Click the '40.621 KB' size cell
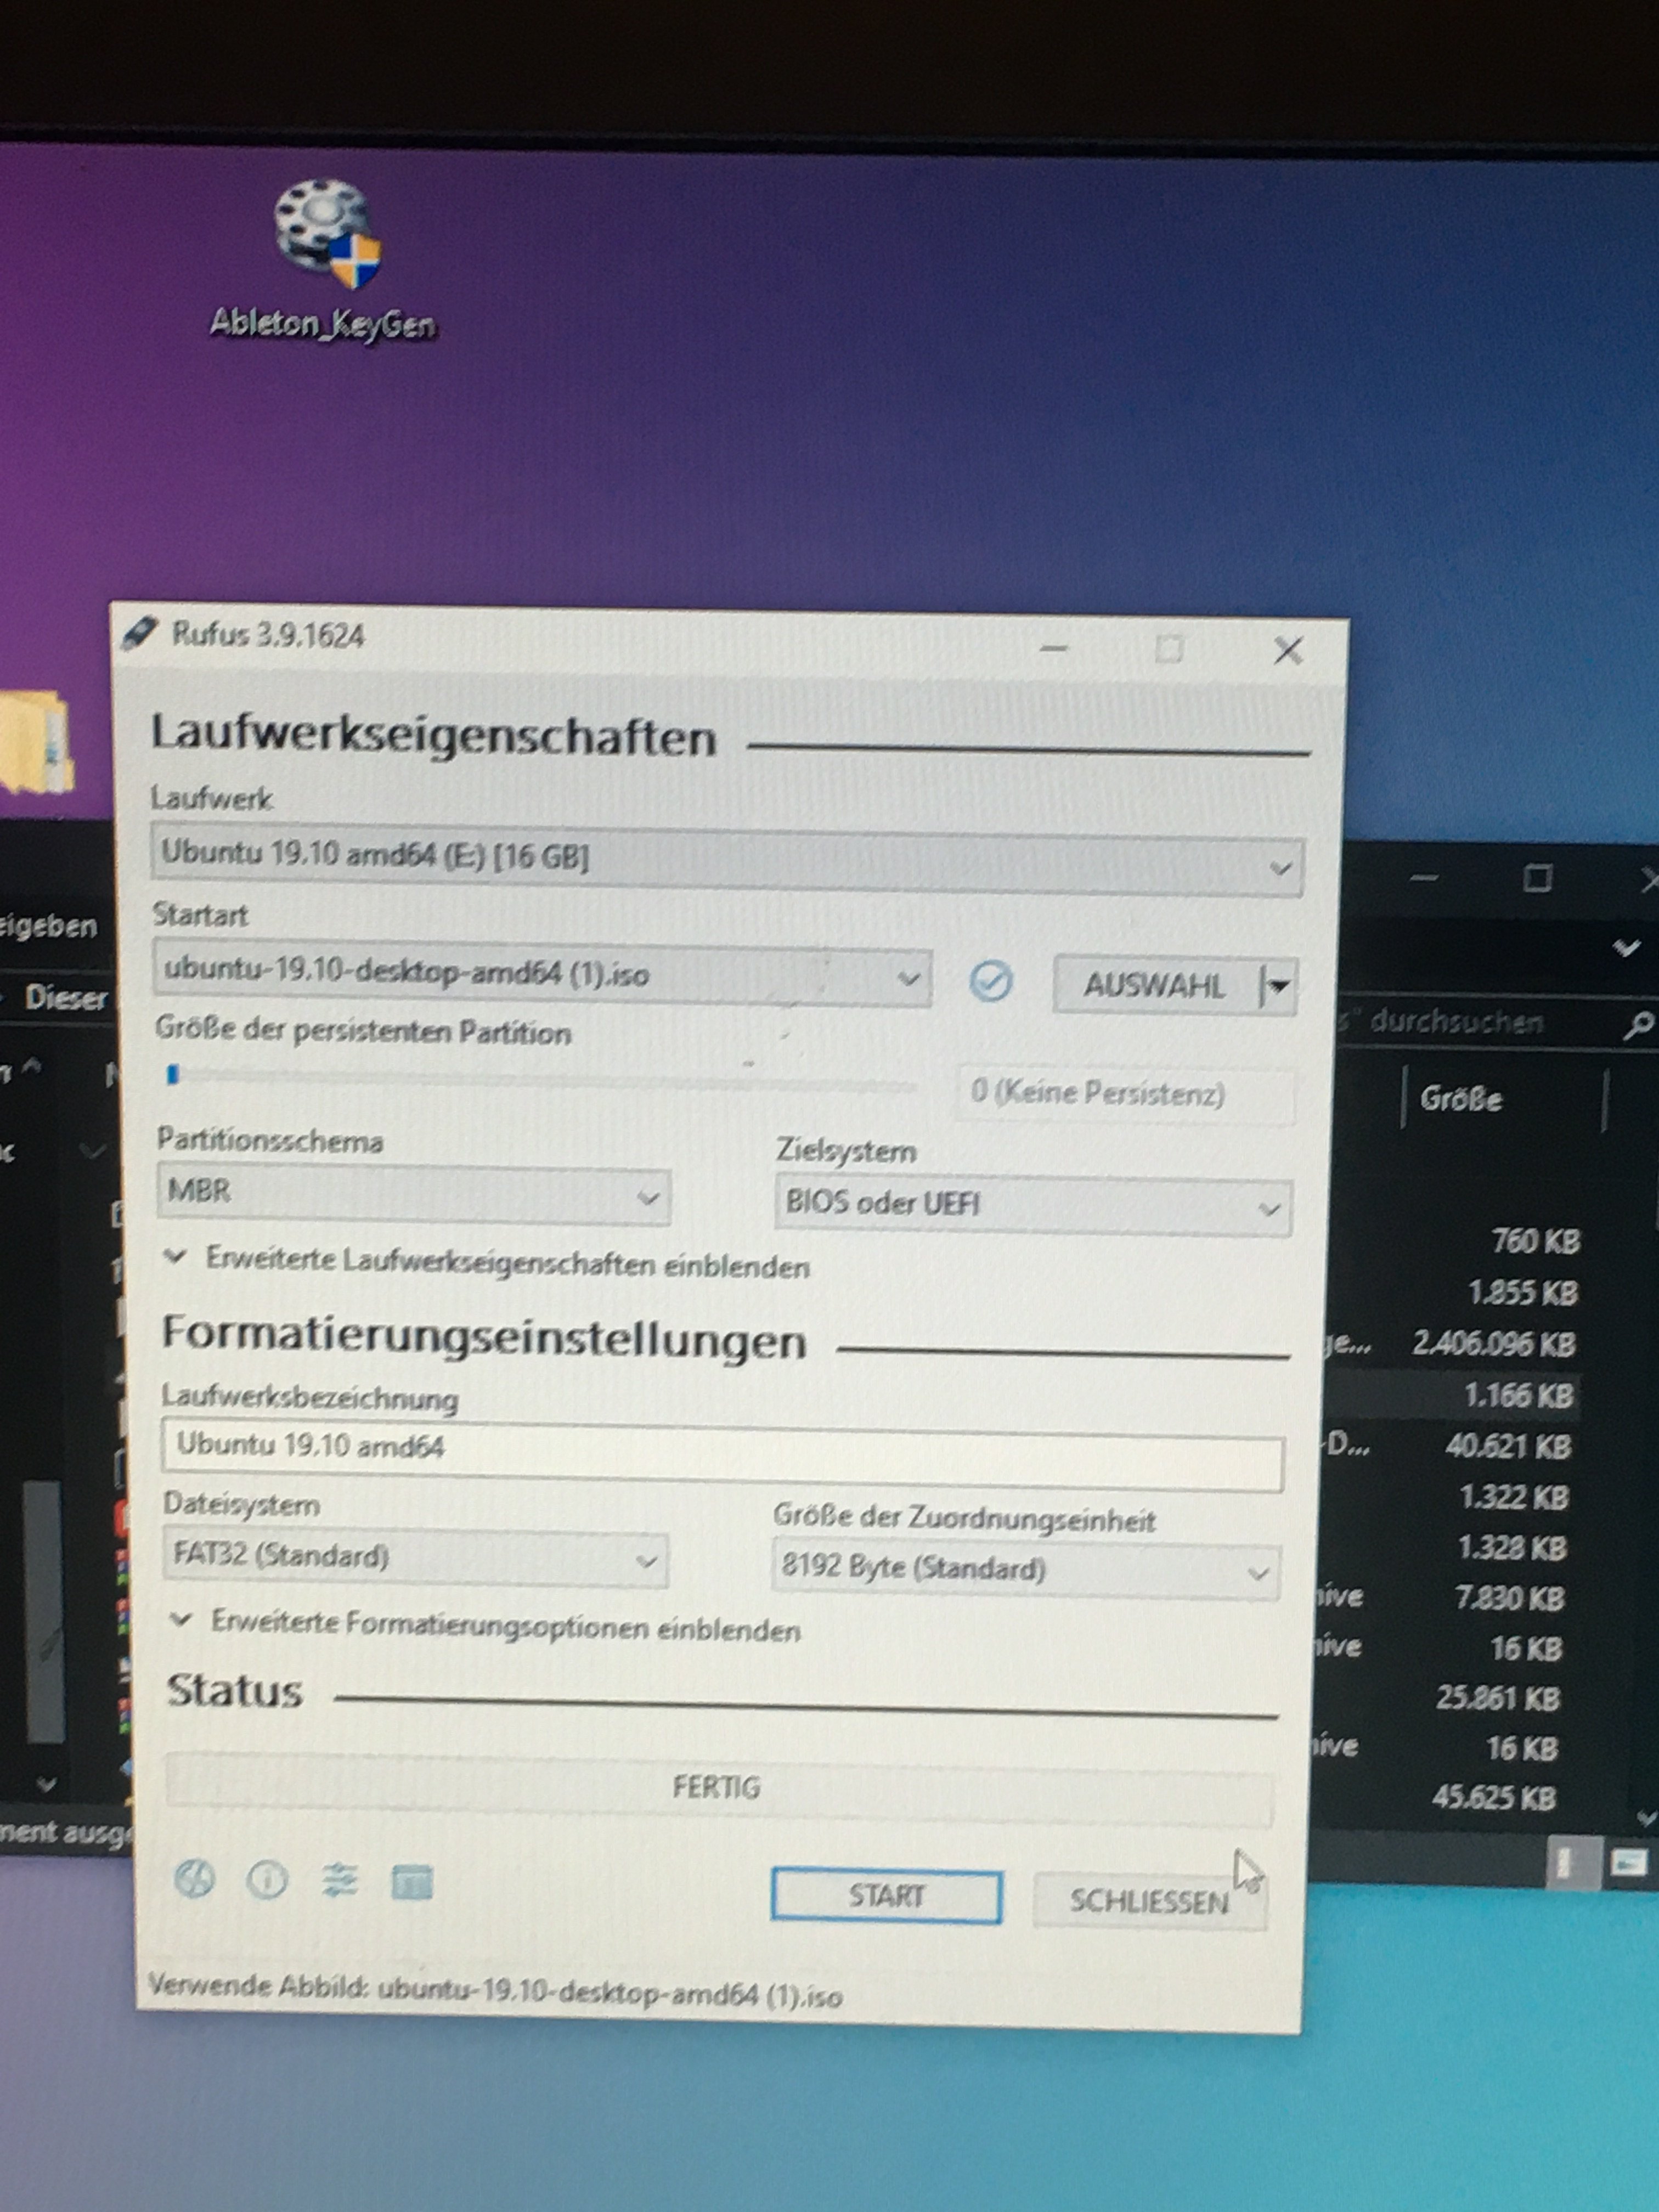Viewport: 1659px width, 2212px height. (x=1507, y=1446)
